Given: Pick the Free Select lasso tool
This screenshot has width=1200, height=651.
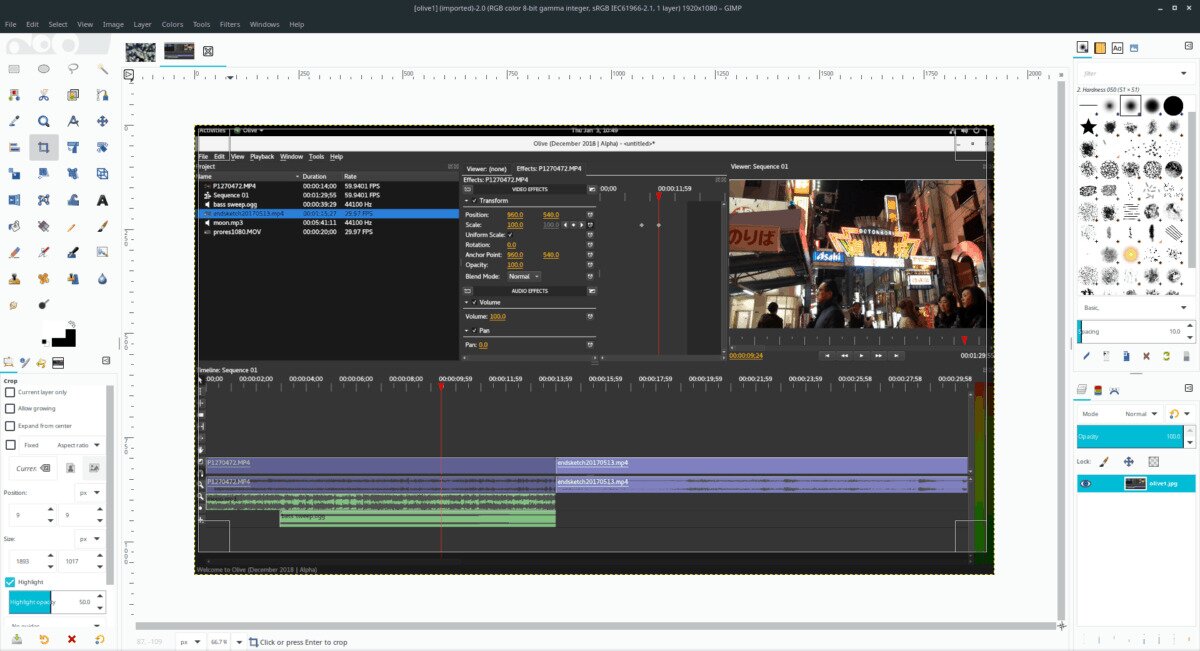Looking at the screenshot, I should [x=73, y=69].
